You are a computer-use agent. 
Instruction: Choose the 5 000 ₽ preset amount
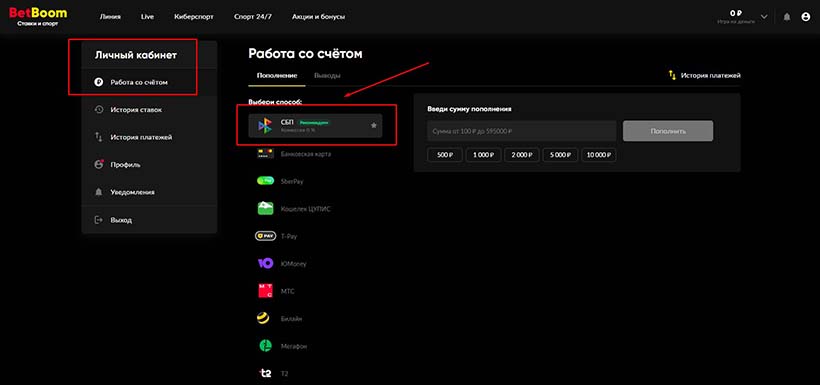point(560,155)
